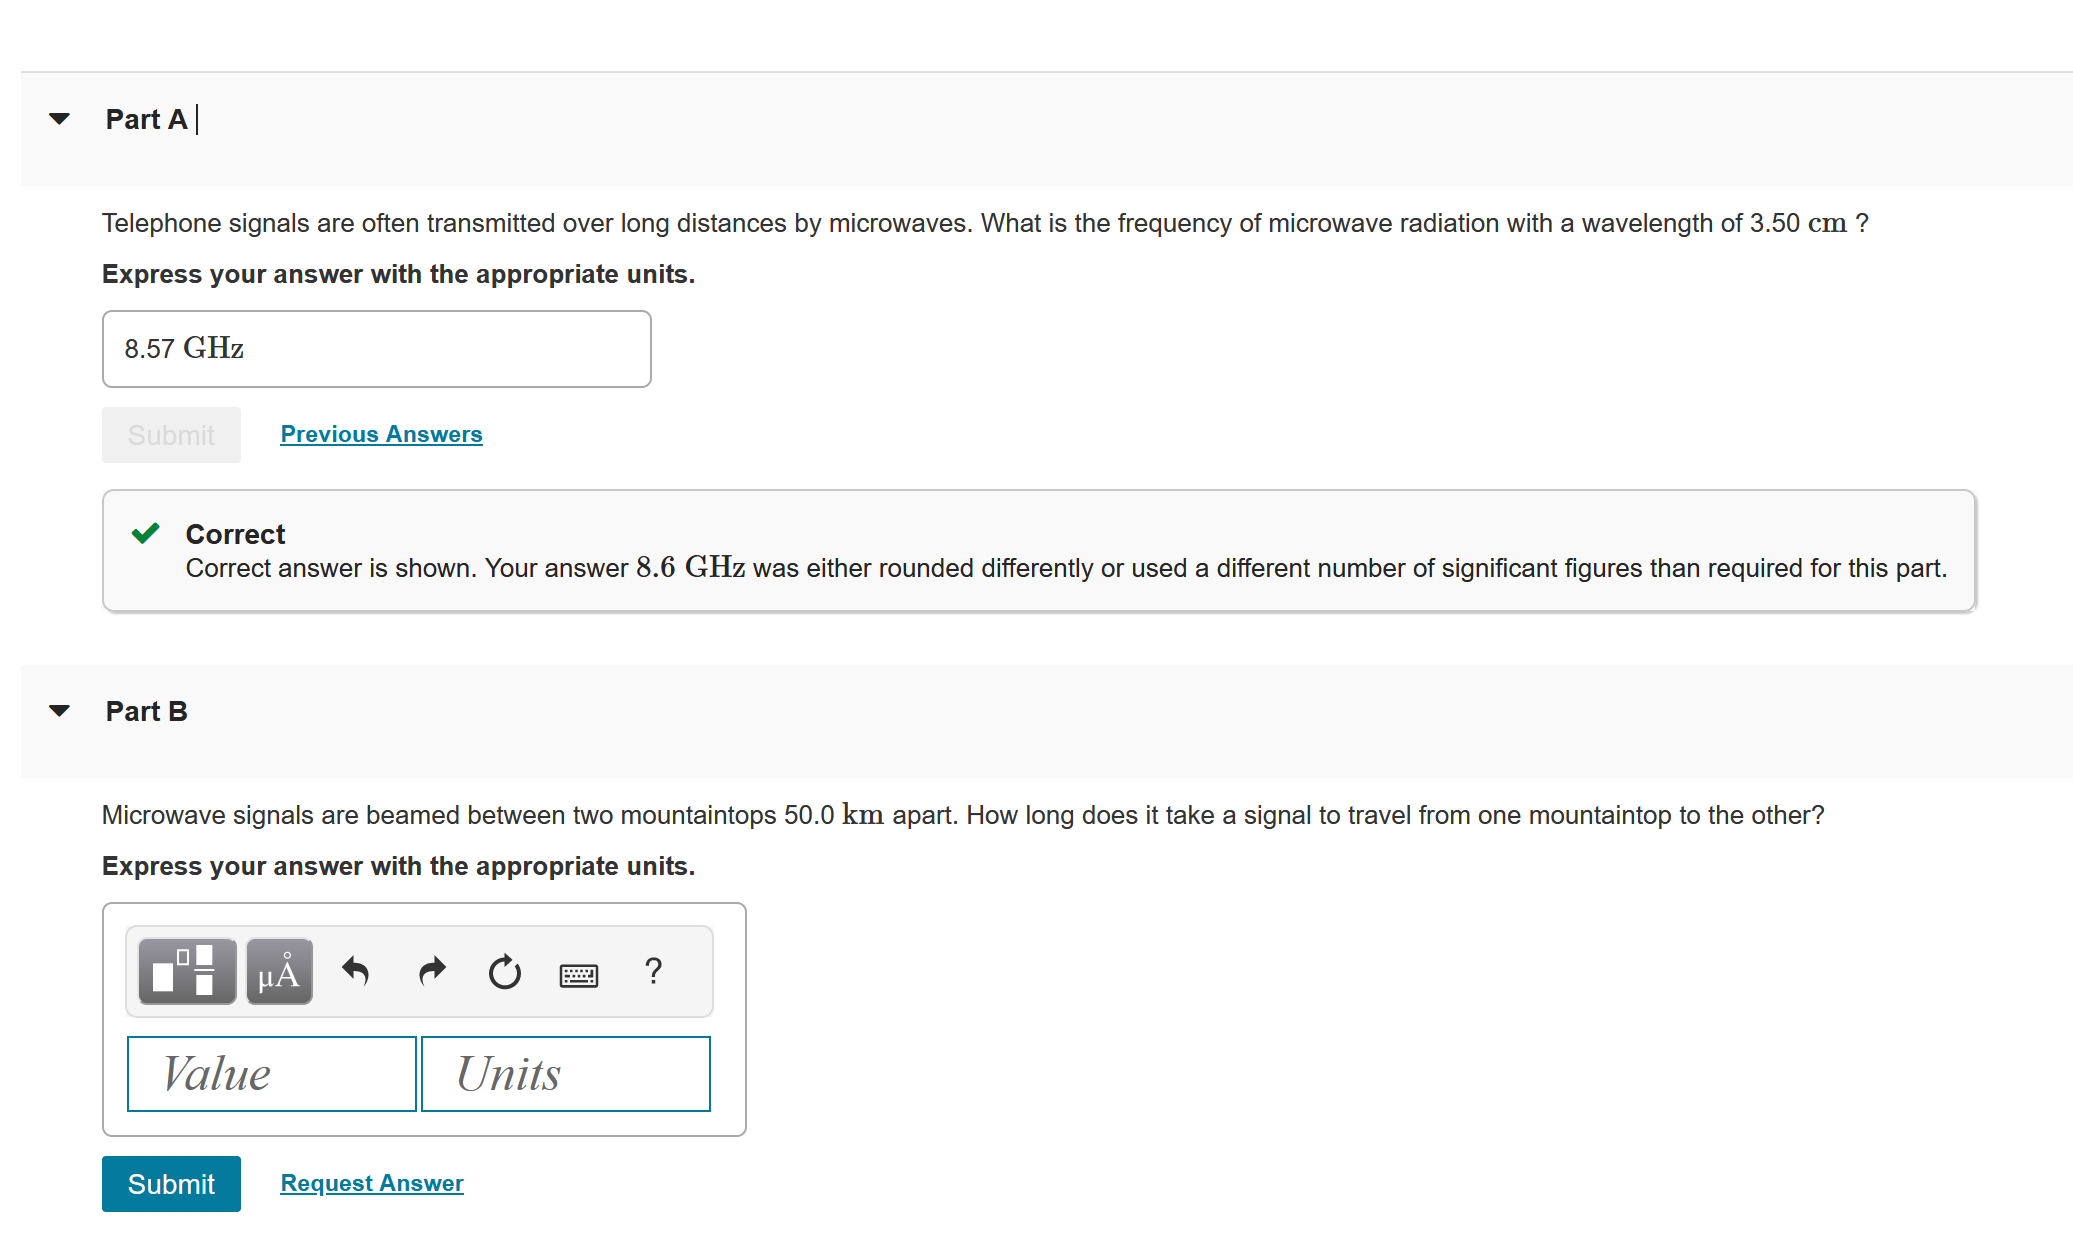2073x1239 pixels.
Task: Collapse Part B with triangle arrow
Action: pyautogui.click(x=60, y=711)
